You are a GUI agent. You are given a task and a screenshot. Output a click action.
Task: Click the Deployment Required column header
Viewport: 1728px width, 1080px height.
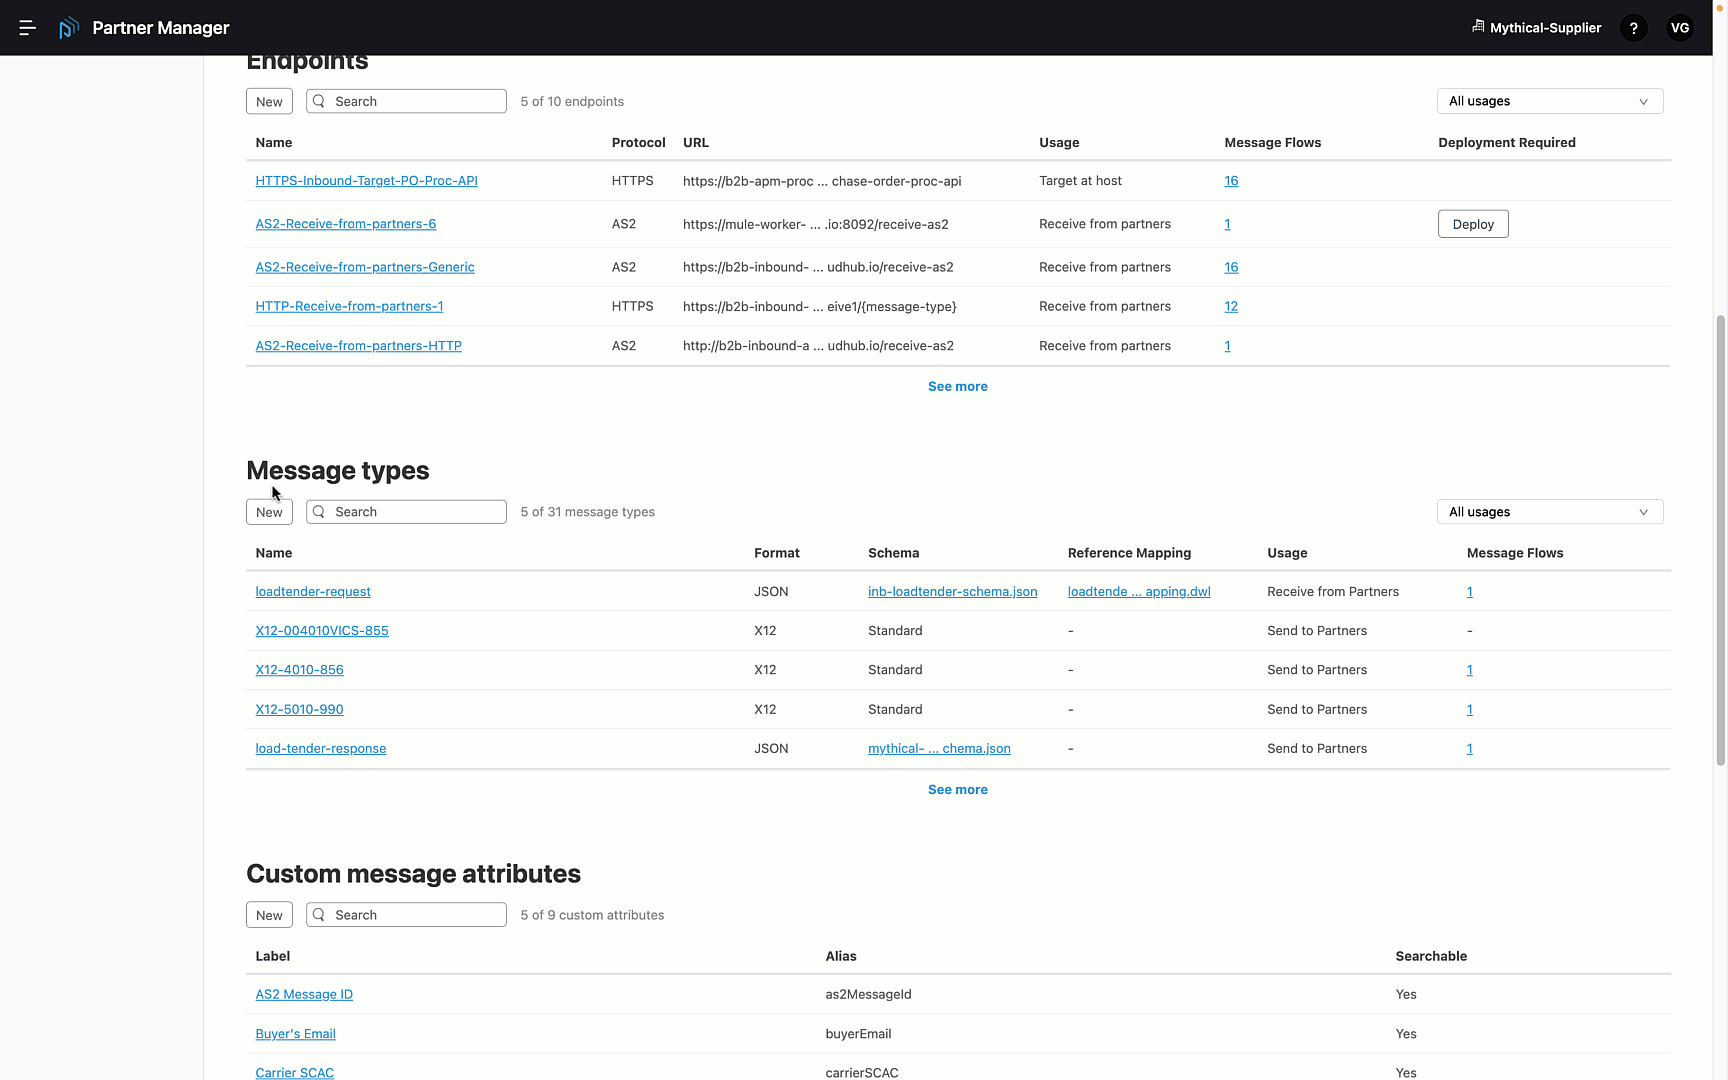click(x=1507, y=143)
